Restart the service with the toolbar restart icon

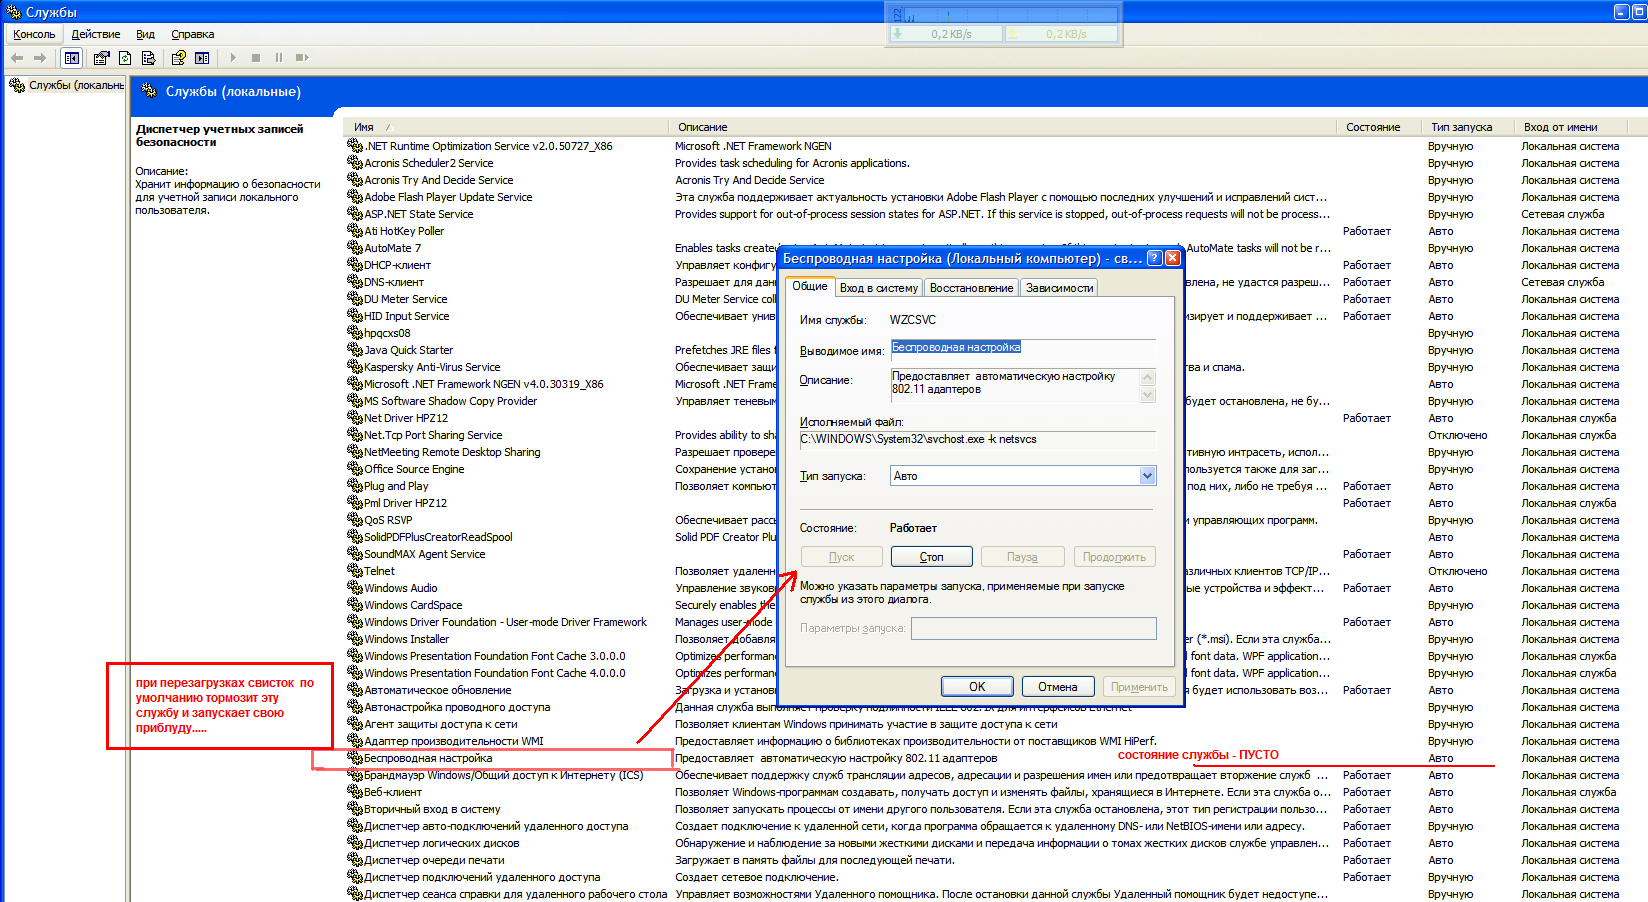point(302,58)
